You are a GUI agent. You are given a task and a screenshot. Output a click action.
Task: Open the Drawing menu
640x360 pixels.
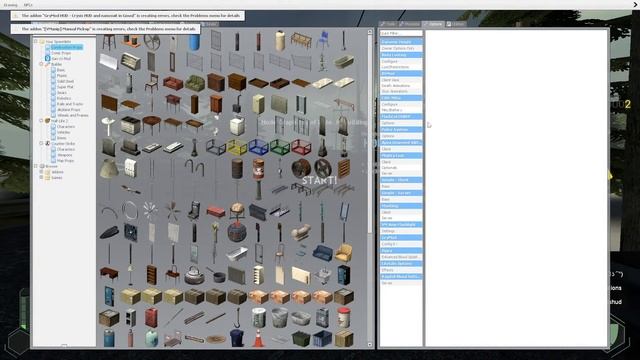(x=11, y=5)
